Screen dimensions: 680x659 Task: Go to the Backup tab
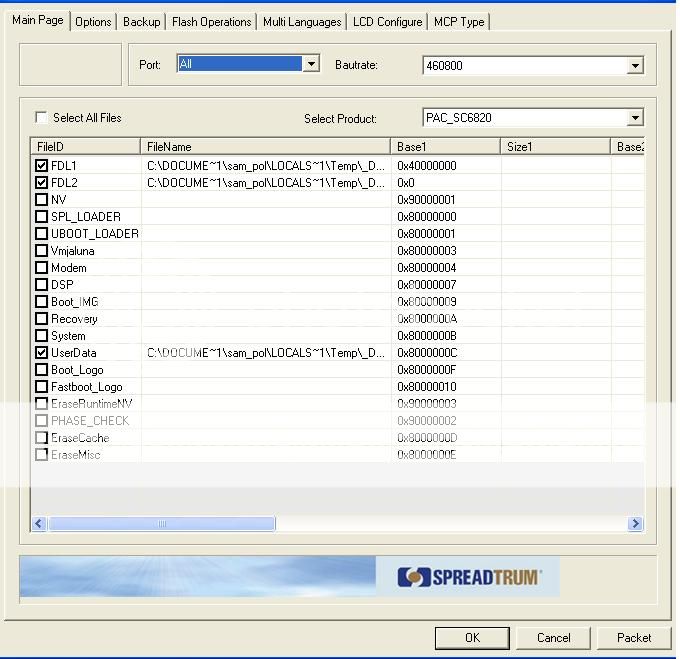coord(141,22)
